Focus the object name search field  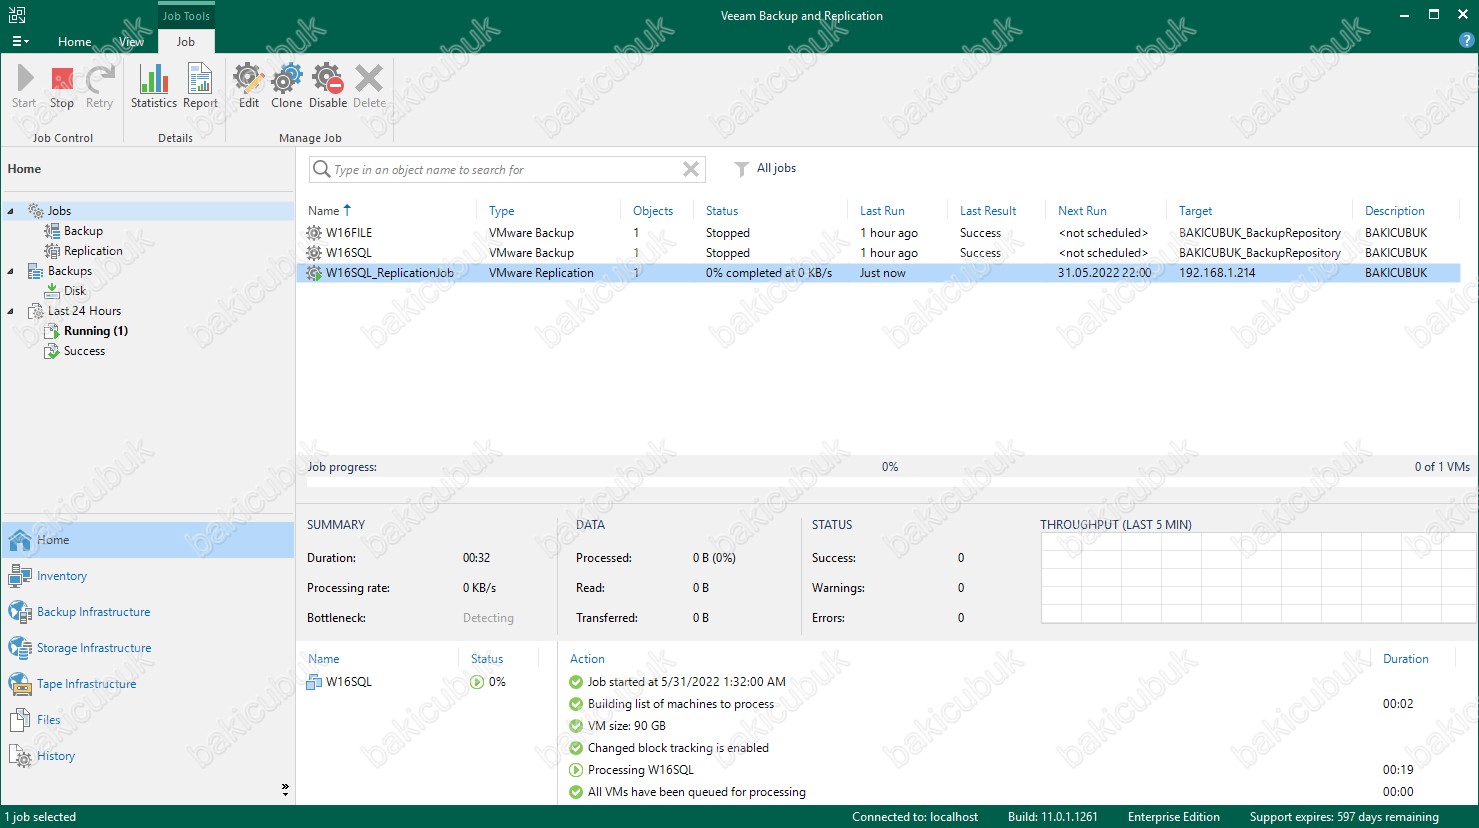point(505,170)
